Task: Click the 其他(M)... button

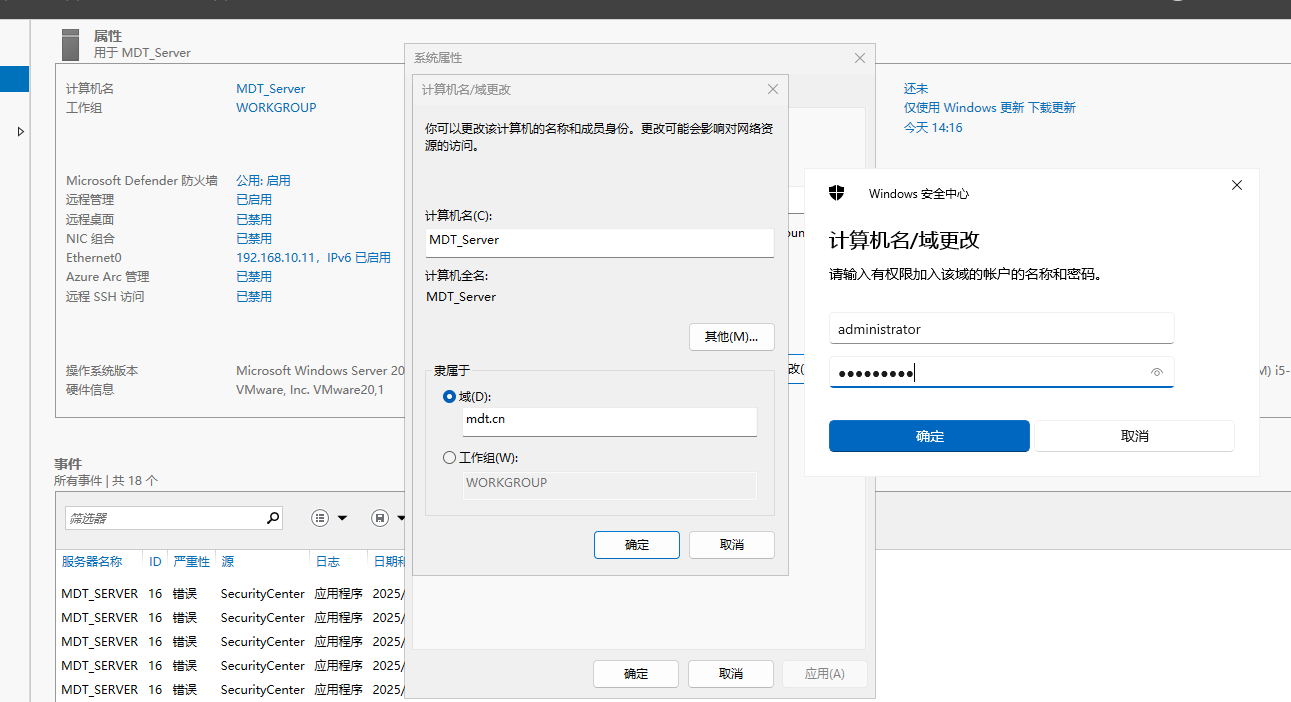Action: point(731,336)
